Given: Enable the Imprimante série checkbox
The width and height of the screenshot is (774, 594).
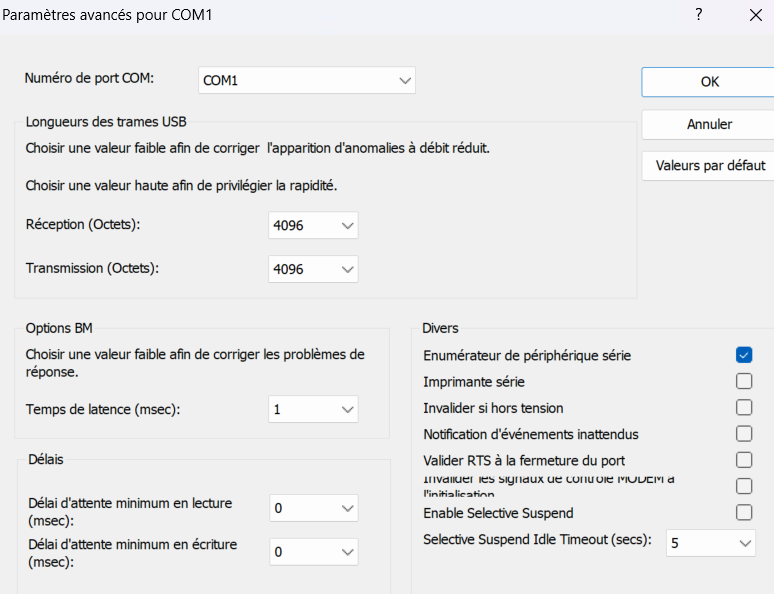Looking at the screenshot, I should tap(743, 381).
